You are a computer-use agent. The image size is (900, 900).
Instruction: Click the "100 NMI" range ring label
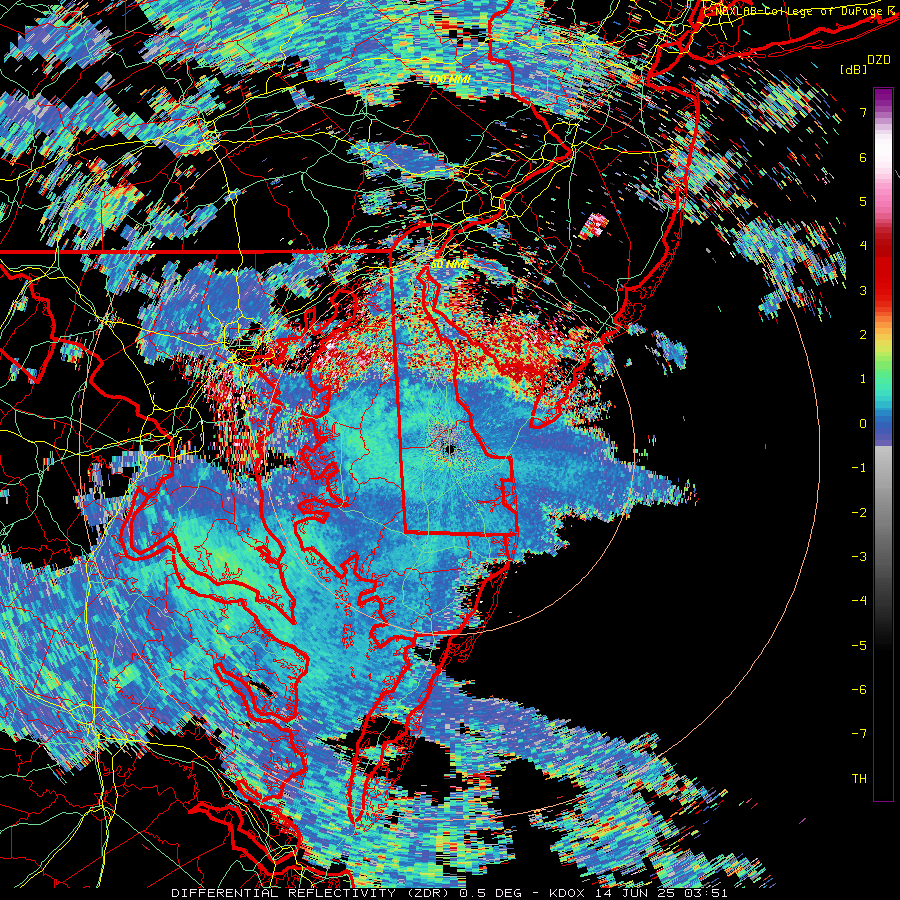pyautogui.click(x=449, y=79)
